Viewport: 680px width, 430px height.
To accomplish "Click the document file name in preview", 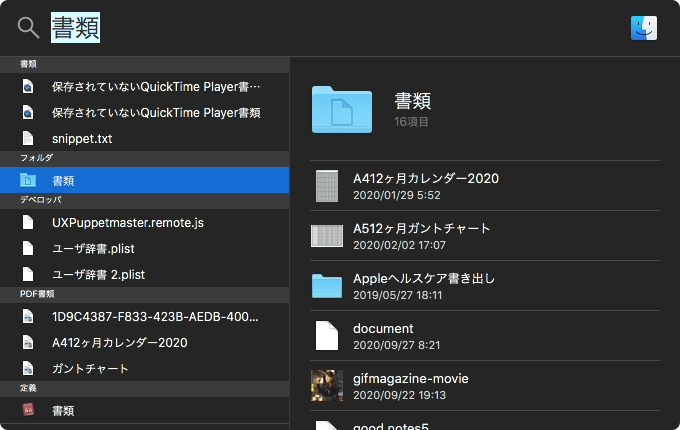I will point(383,329).
